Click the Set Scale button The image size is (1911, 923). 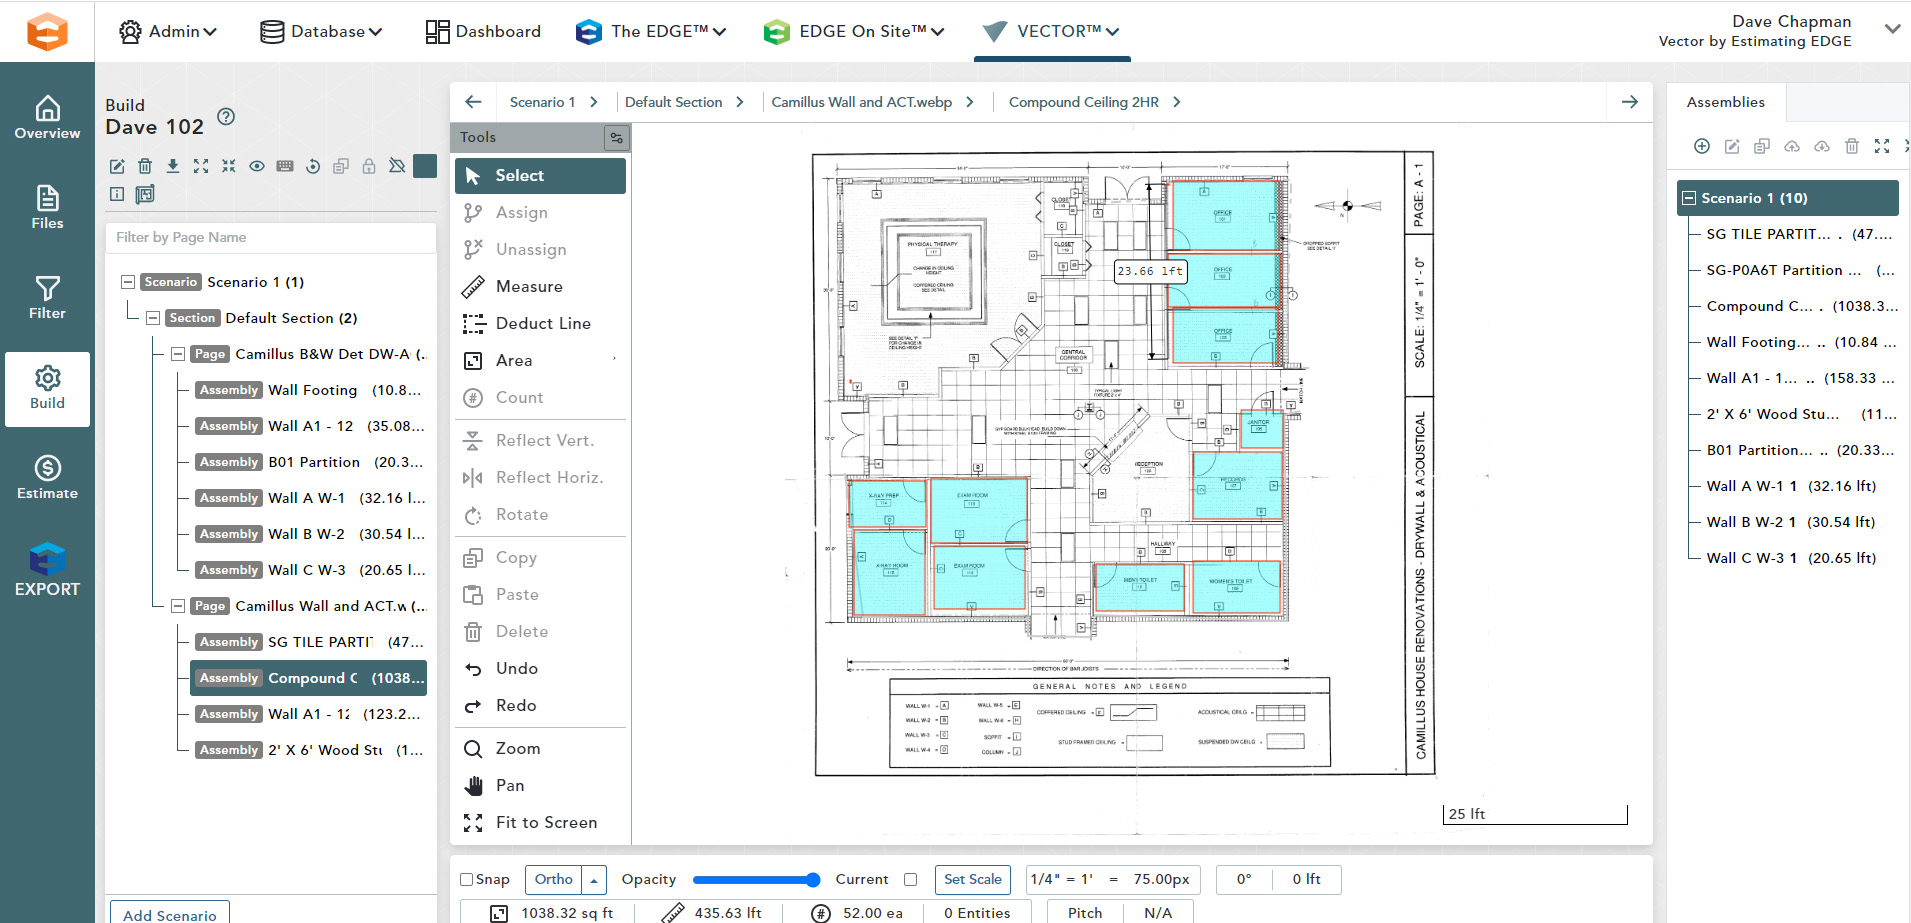point(972,880)
